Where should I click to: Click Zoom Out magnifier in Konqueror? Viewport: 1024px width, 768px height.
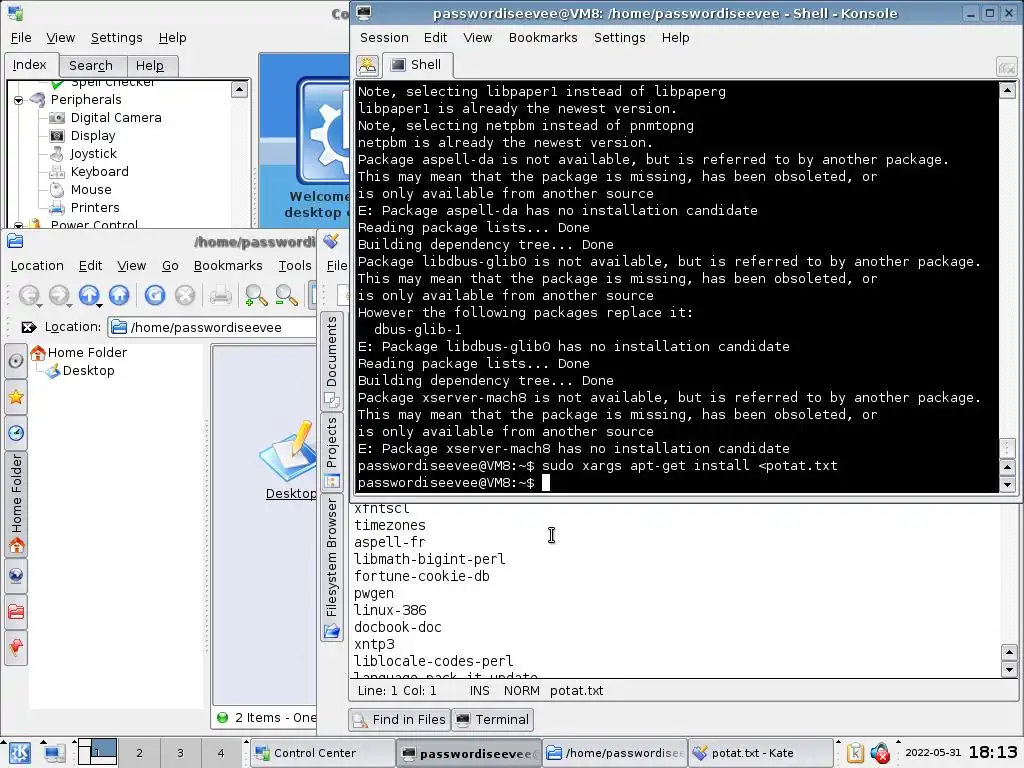(x=286, y=295)
